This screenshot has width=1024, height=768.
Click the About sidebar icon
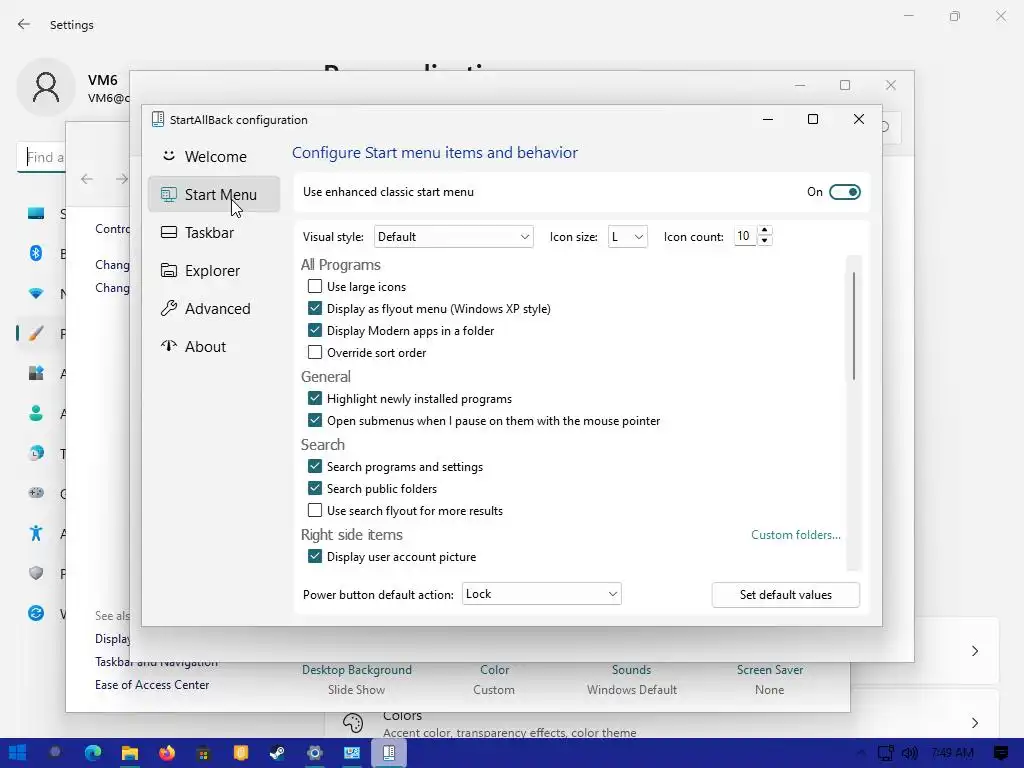[x=168, y=346]
